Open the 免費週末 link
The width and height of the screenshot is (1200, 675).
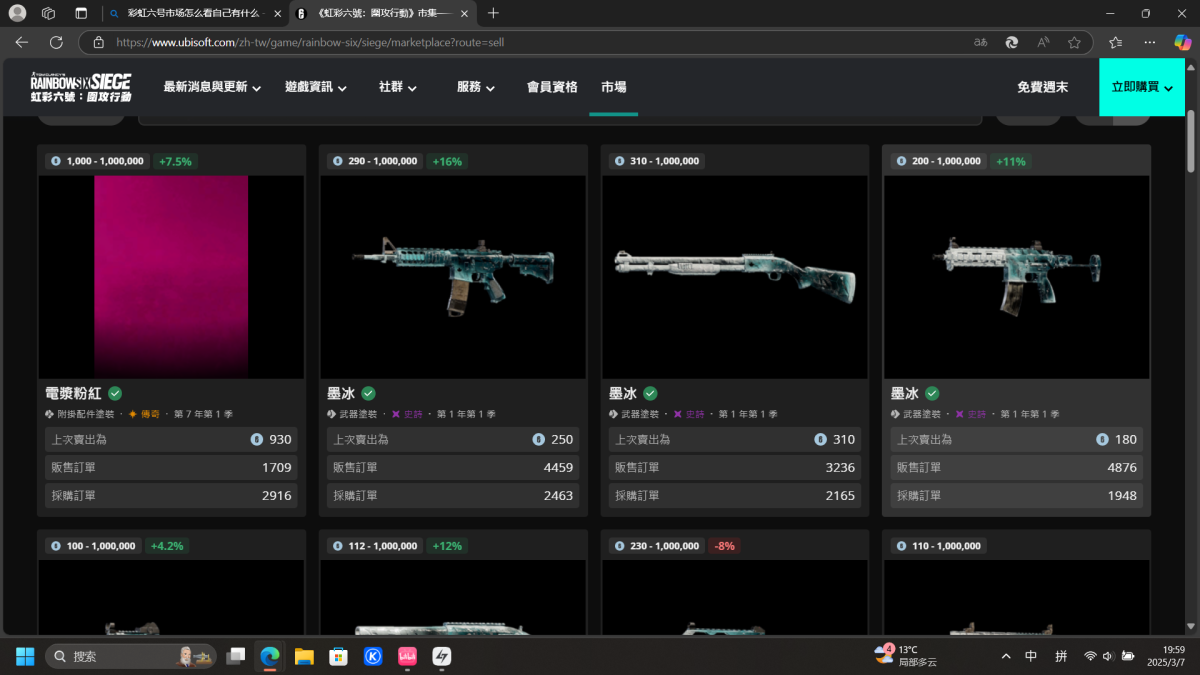tap(1043, 87)
